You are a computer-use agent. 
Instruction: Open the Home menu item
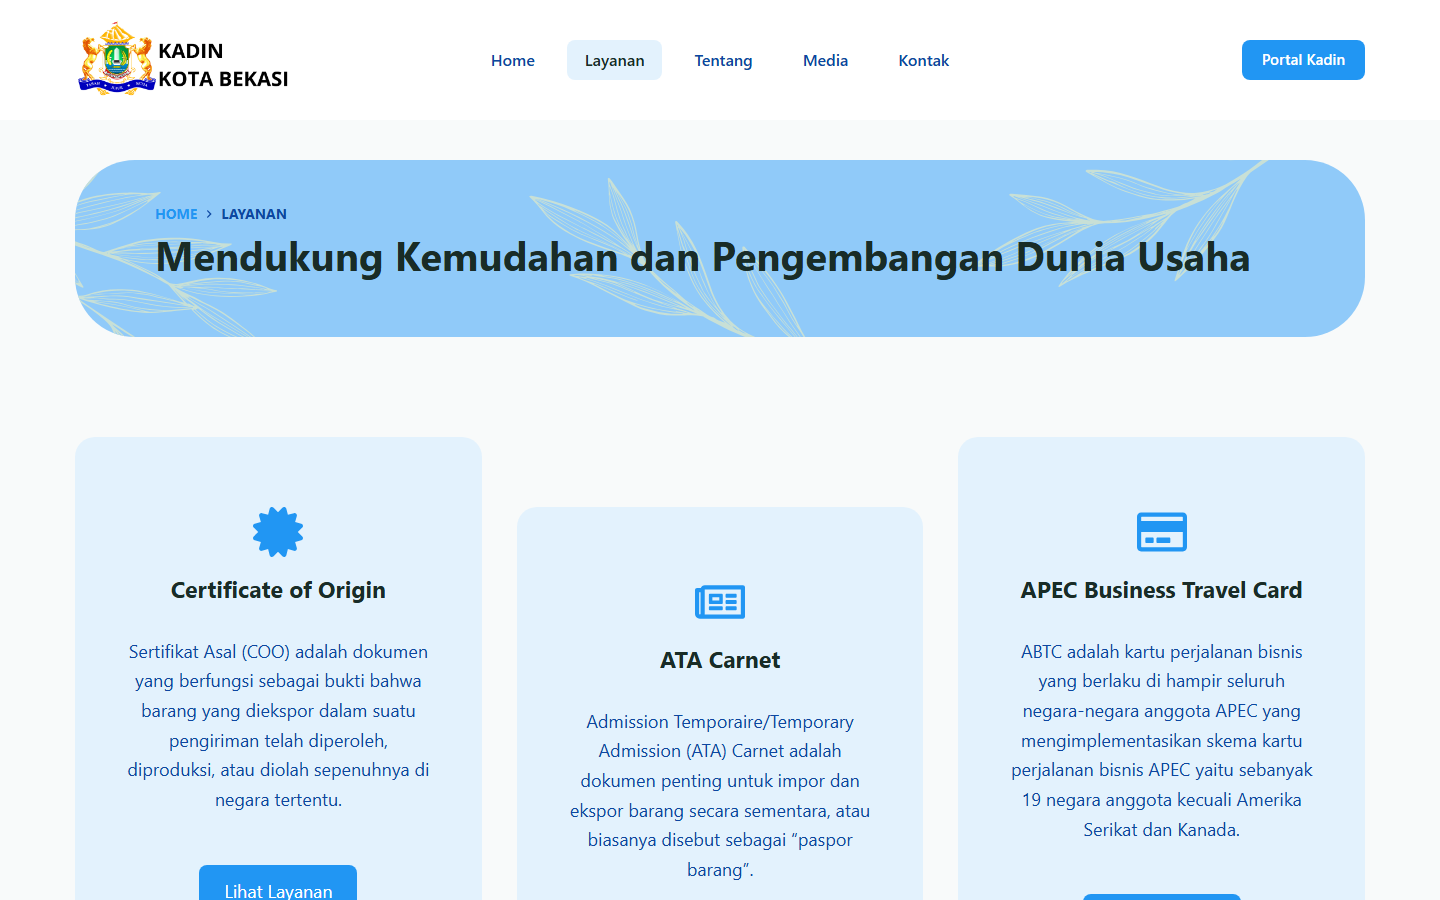(513, 60)
